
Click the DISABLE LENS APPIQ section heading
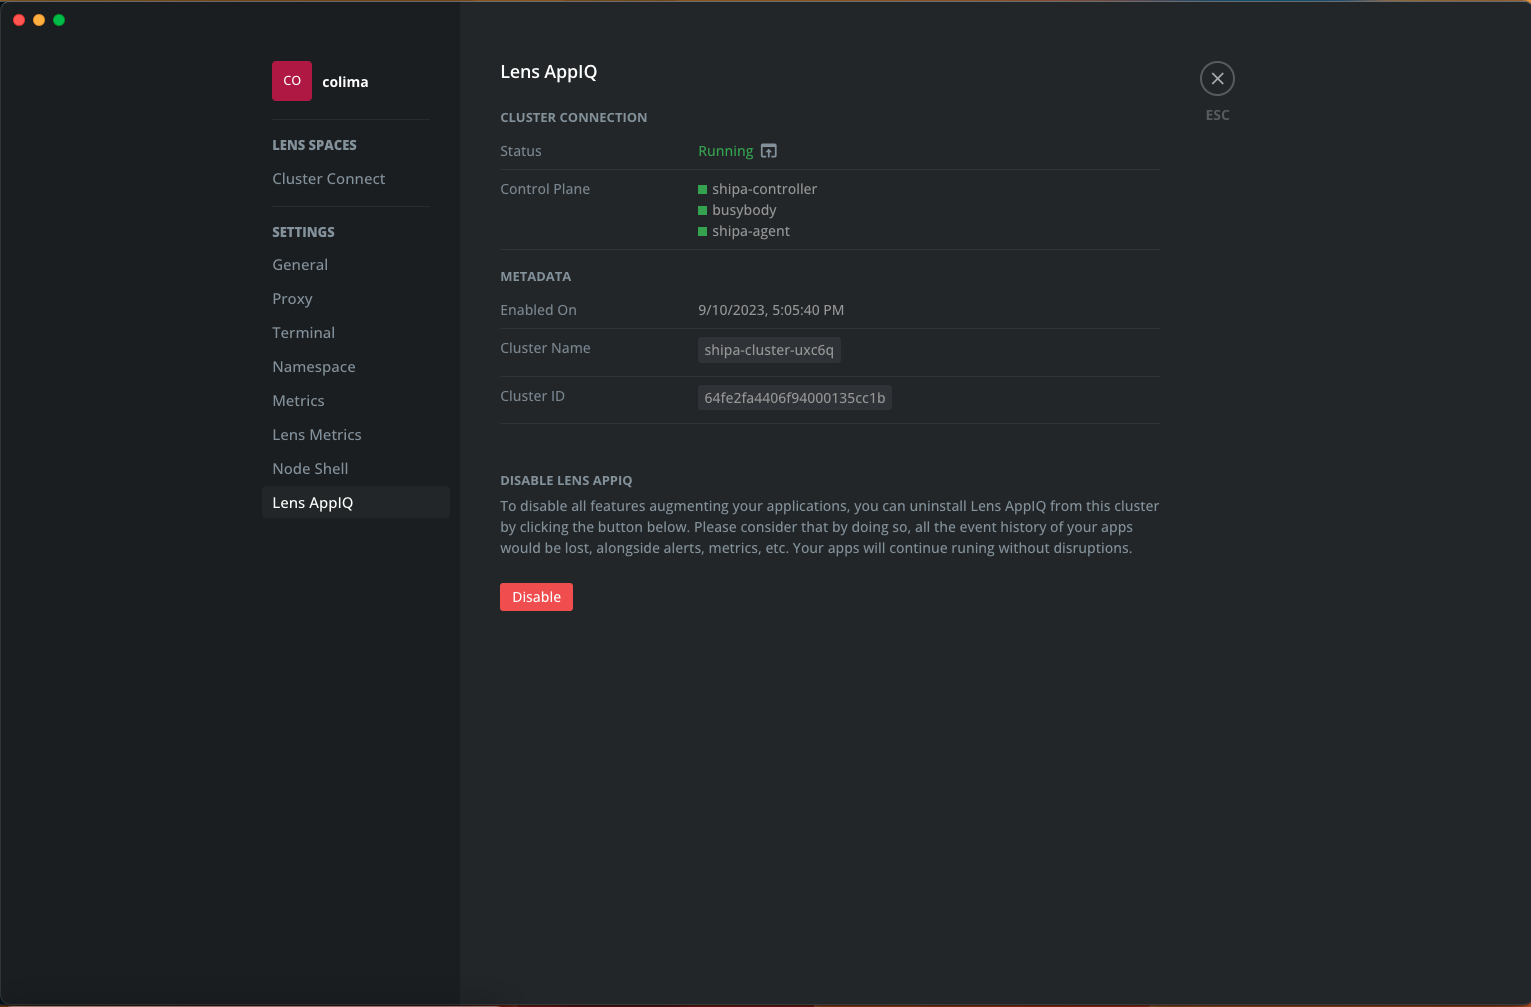[566, 481]
